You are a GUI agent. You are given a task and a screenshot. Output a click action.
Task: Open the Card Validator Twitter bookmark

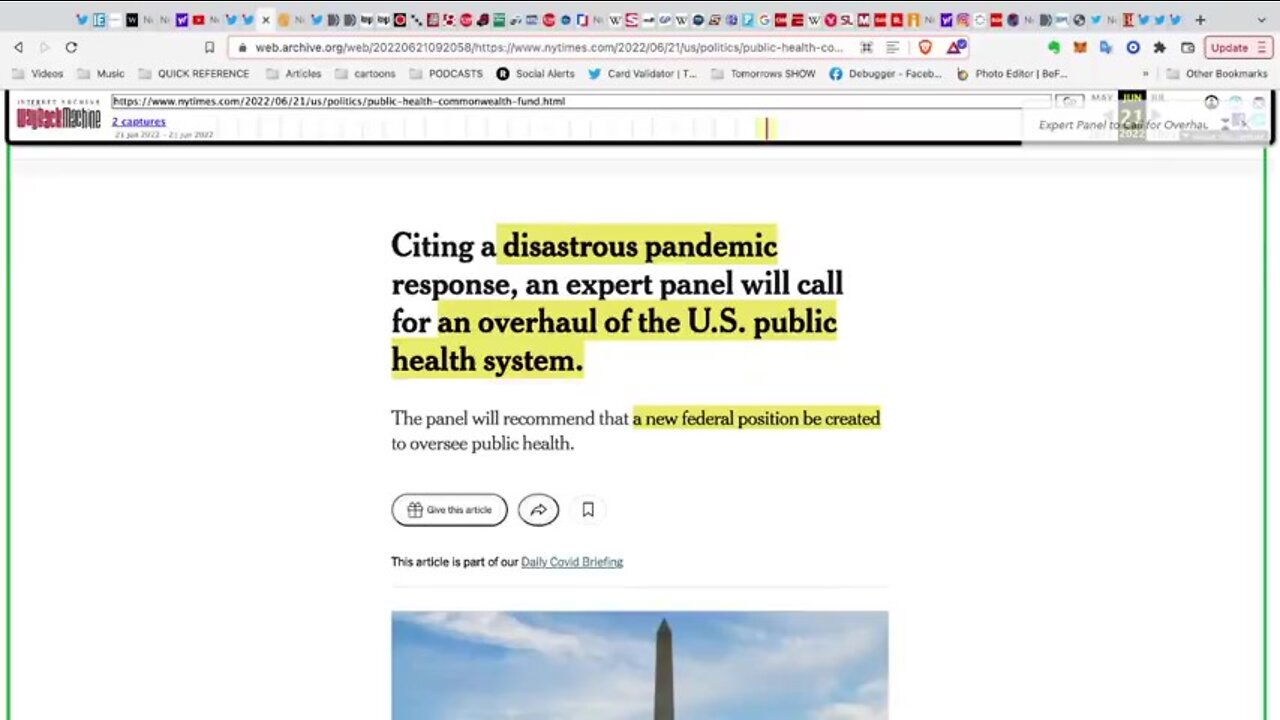(643, 74)
